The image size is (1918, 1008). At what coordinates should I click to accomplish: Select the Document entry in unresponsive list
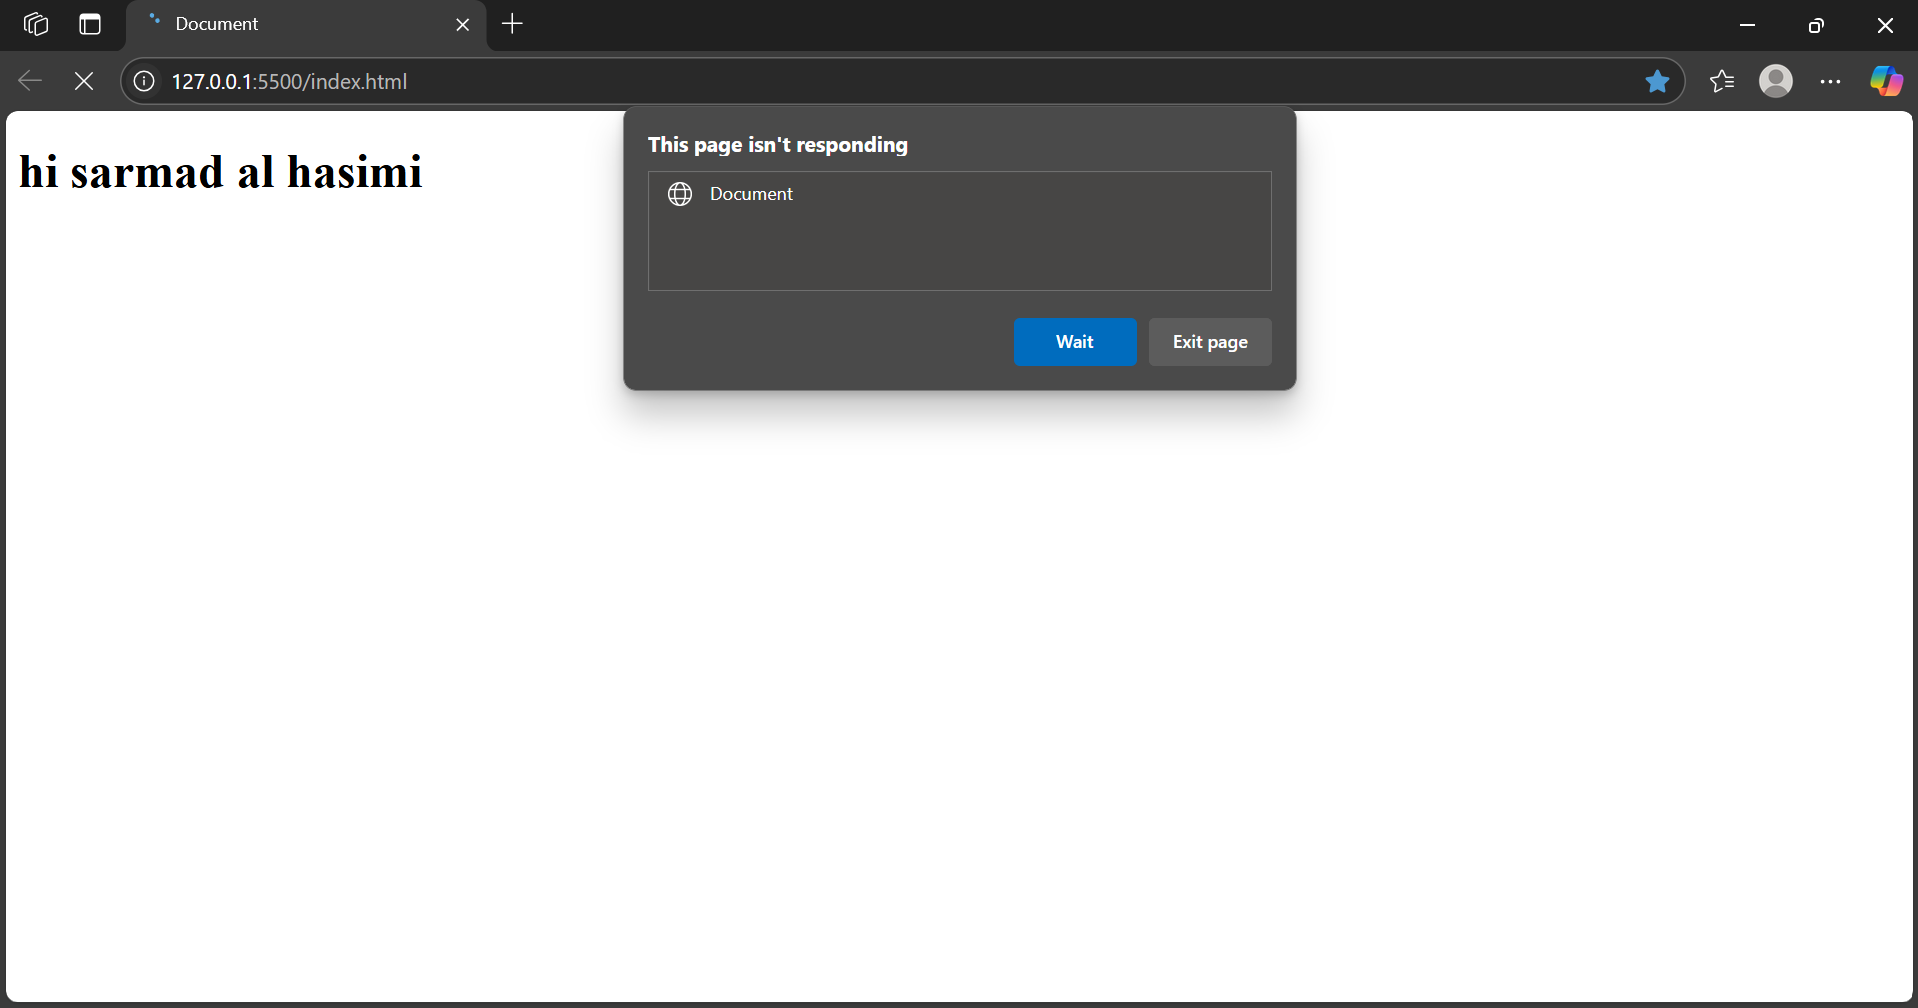[x=751, y=194]
